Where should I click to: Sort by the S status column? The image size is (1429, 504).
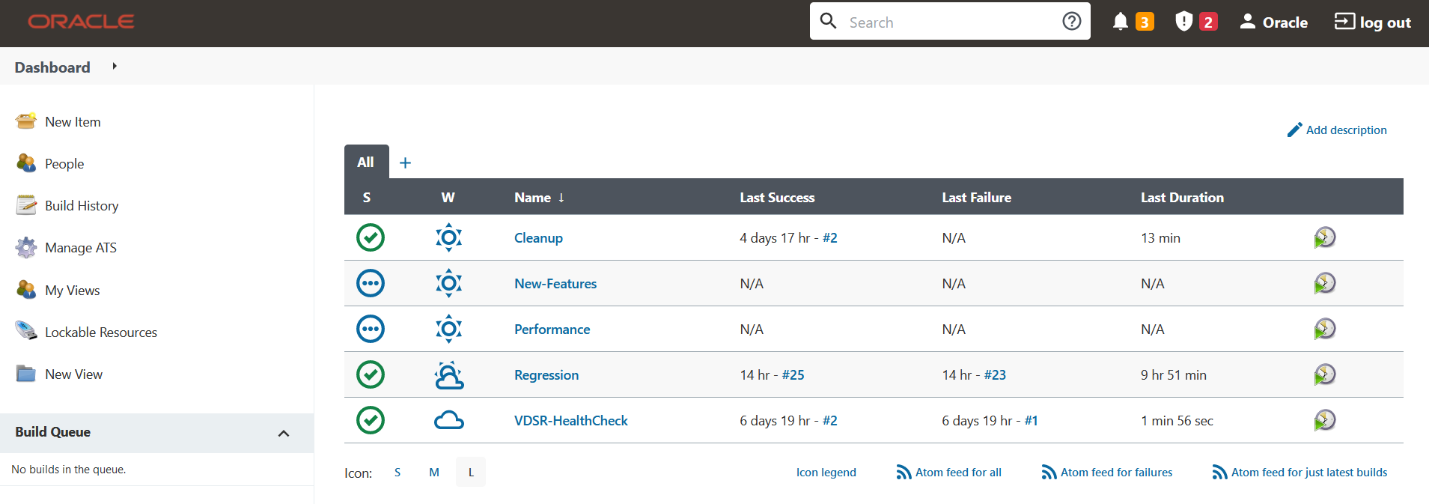pos(367,197)
